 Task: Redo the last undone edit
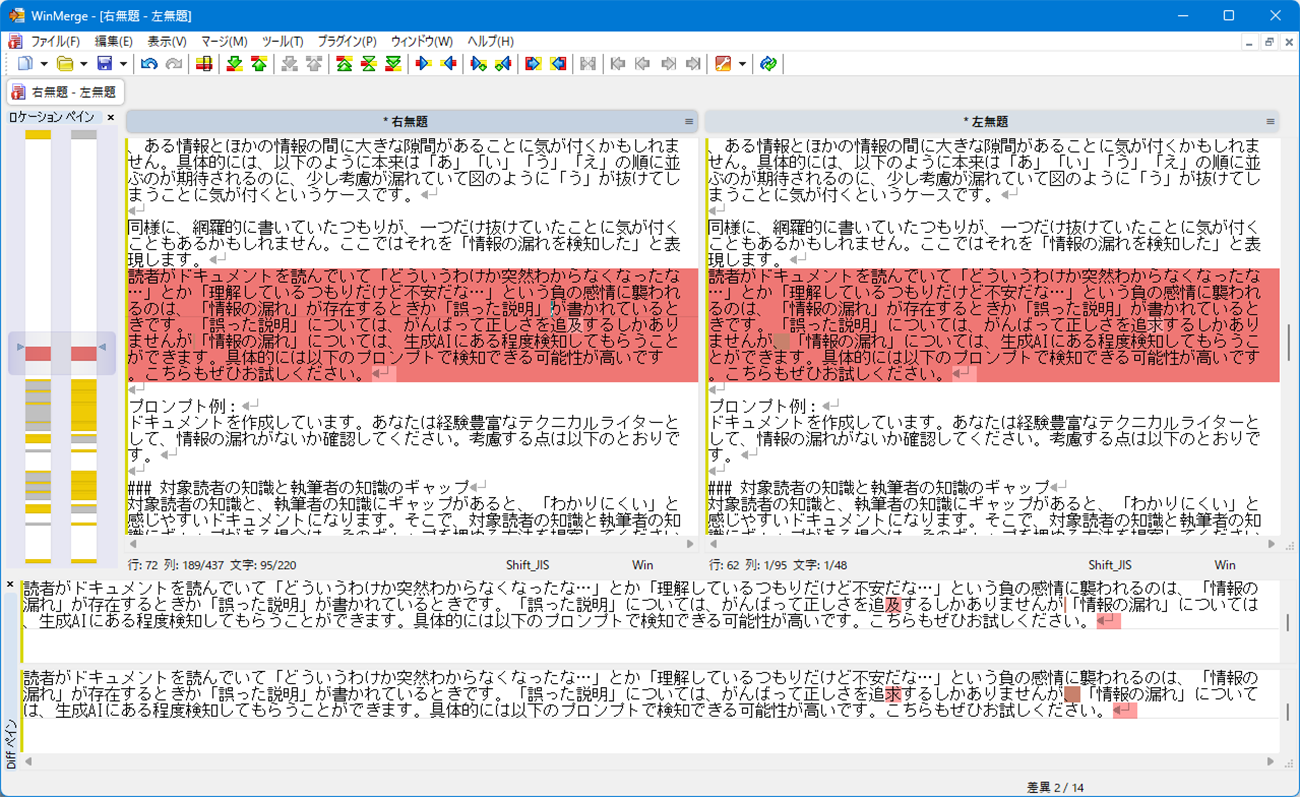[x=173, y=64]
